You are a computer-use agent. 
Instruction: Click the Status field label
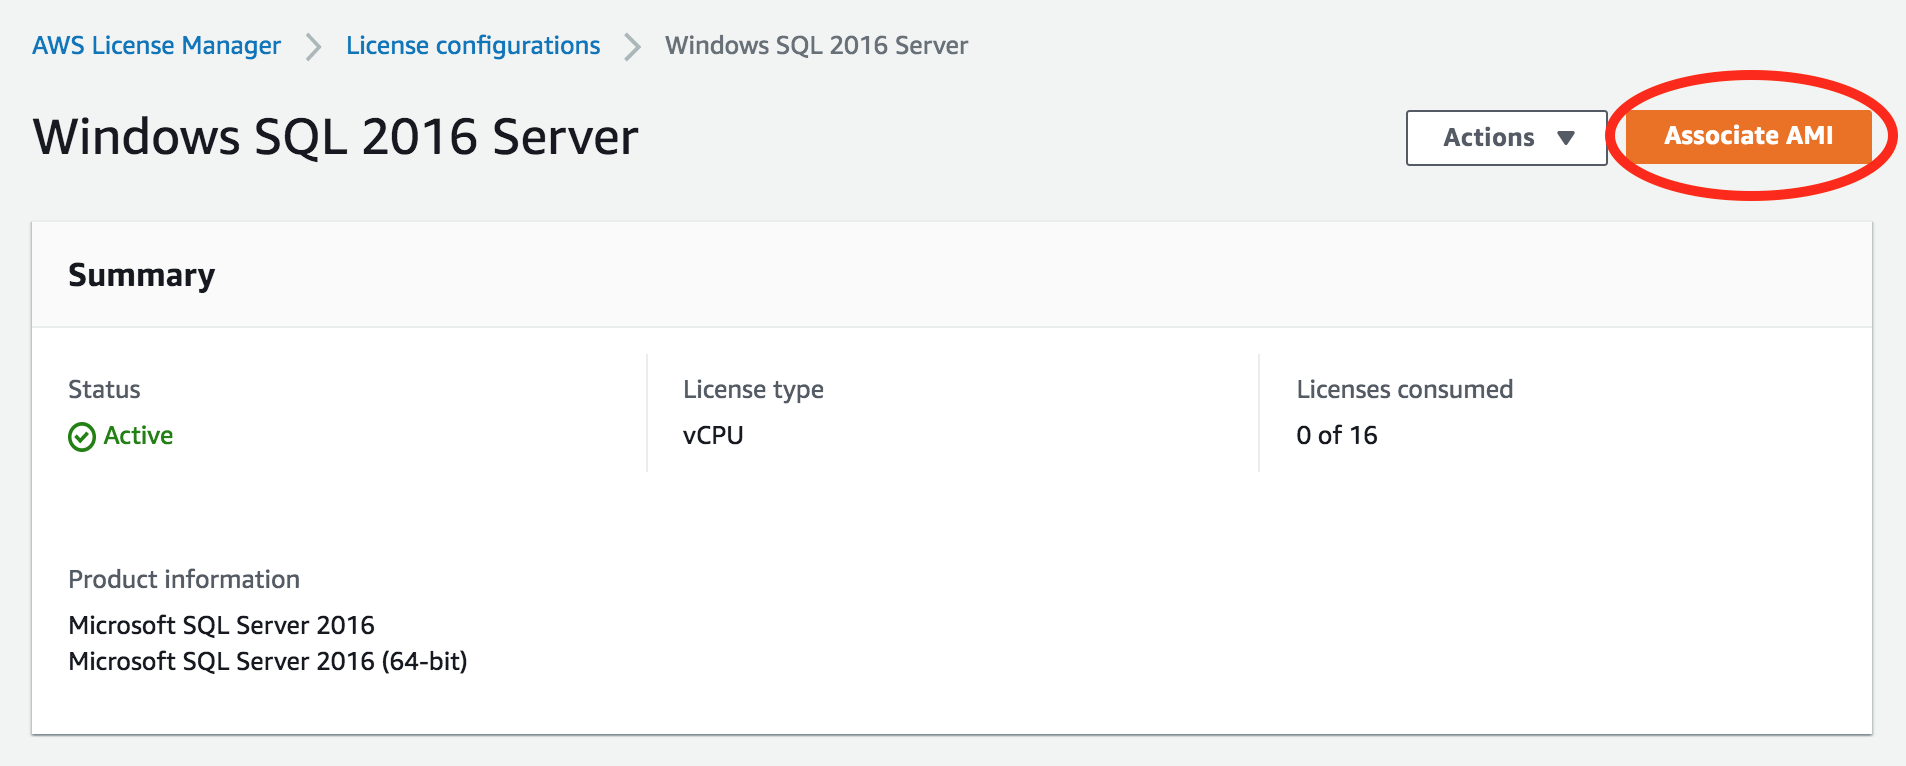coord(104,389)
